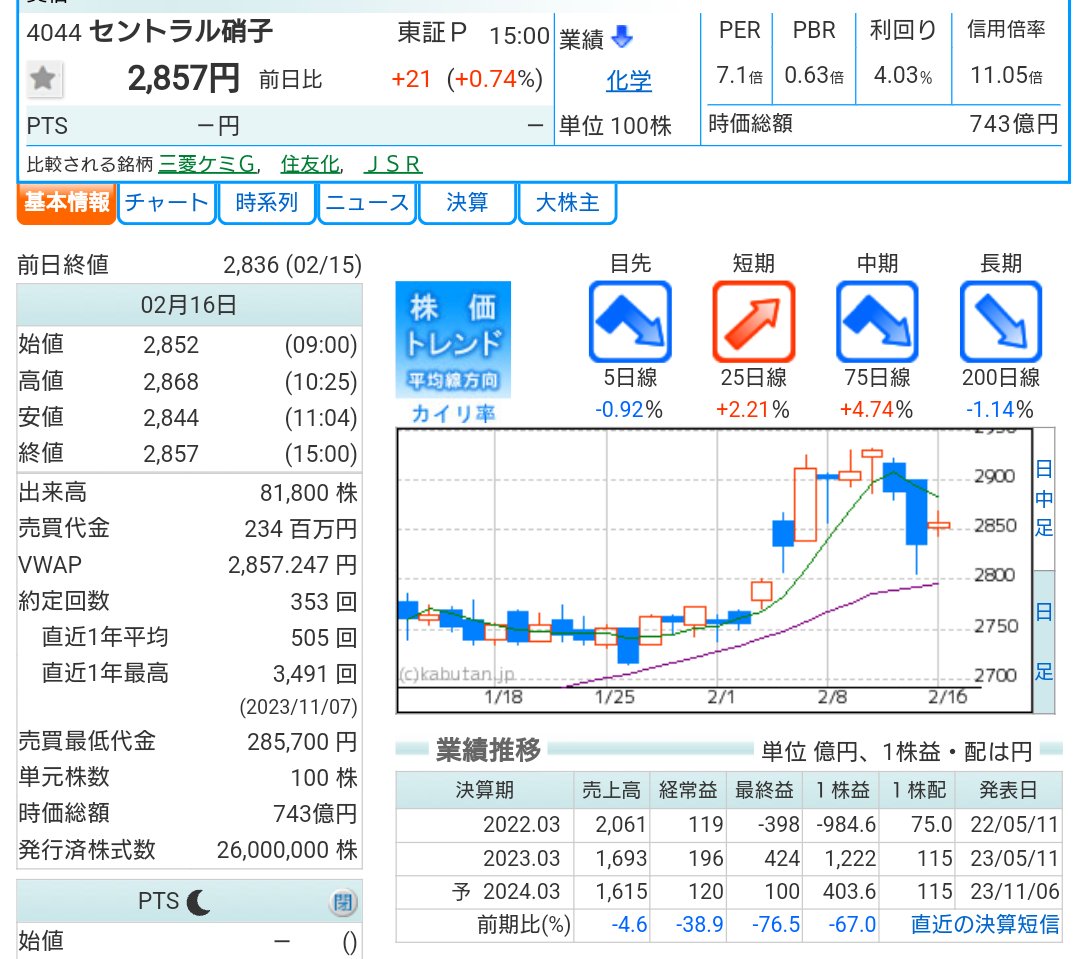Image resolution: width=1080 pixels, height=959 pixels.
Task: Switch chart to 日足 view
Action: click(x=1044, y=641)
